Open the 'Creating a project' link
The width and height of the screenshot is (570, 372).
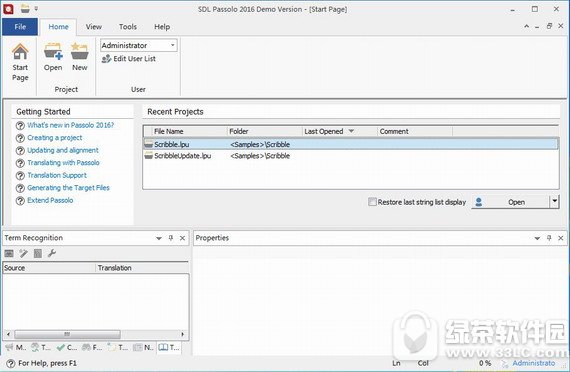(55, 138)
